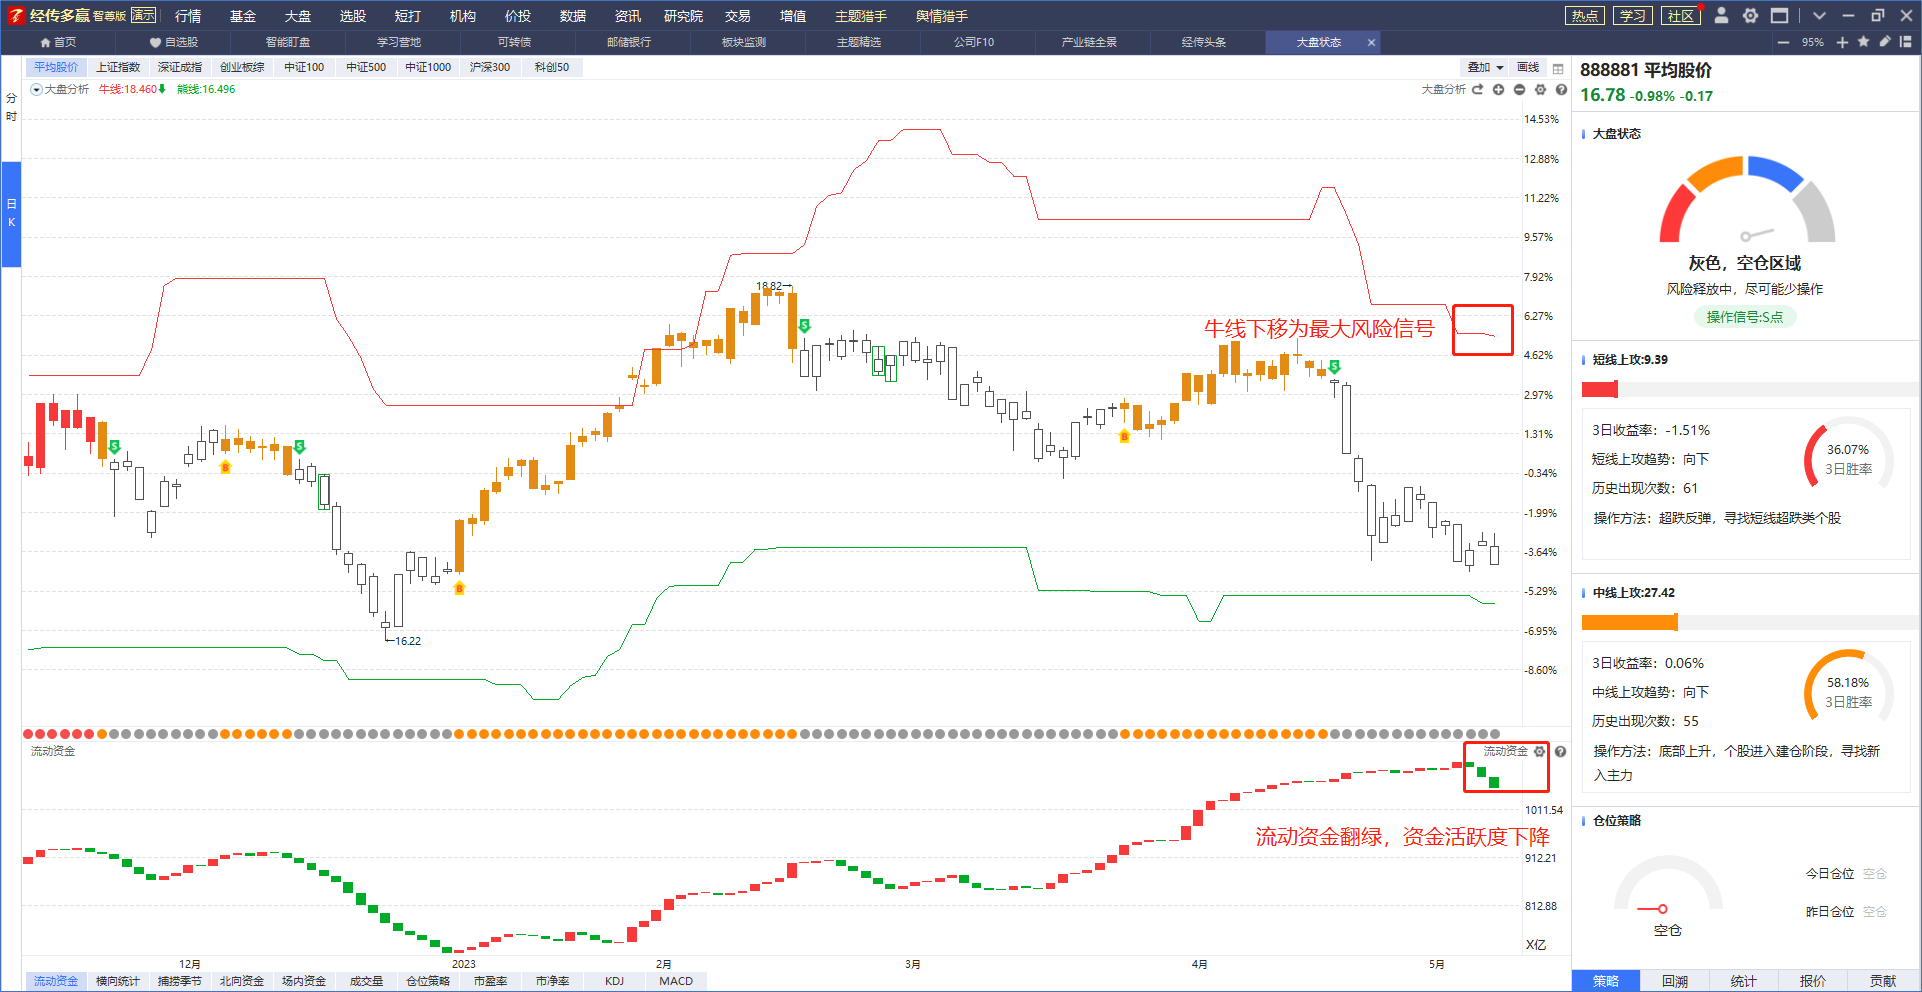Switch chart to 日K view
The height and width of the screenshot is (992, 1922).
[11, 213]
